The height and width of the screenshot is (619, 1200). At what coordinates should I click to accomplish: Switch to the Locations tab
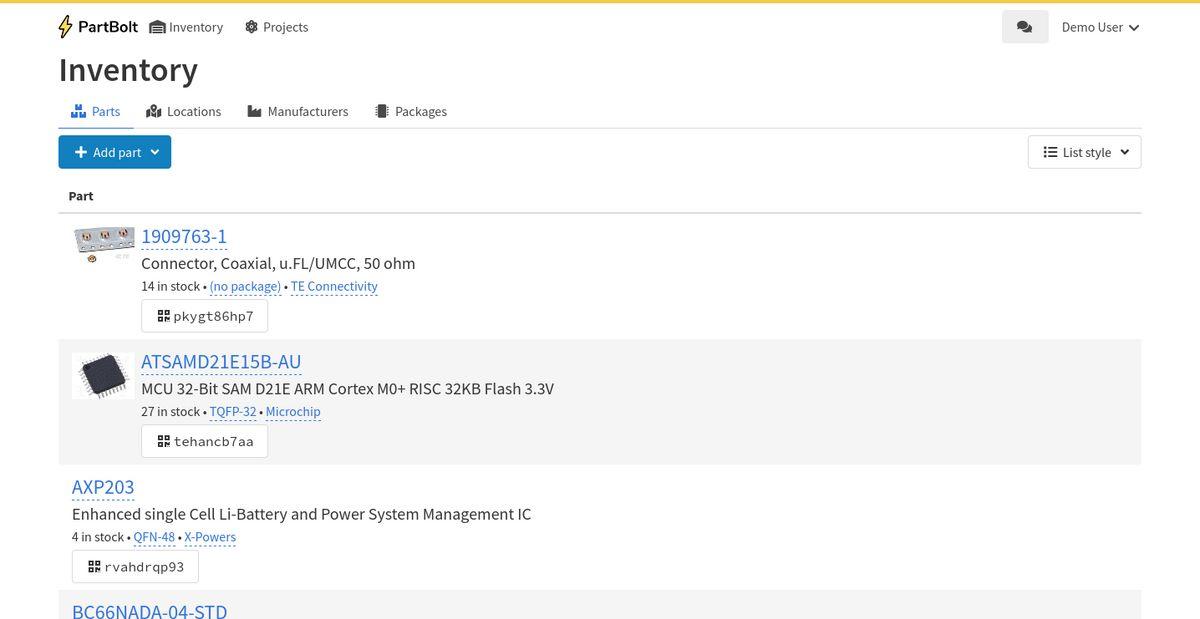tap(183, 111)
